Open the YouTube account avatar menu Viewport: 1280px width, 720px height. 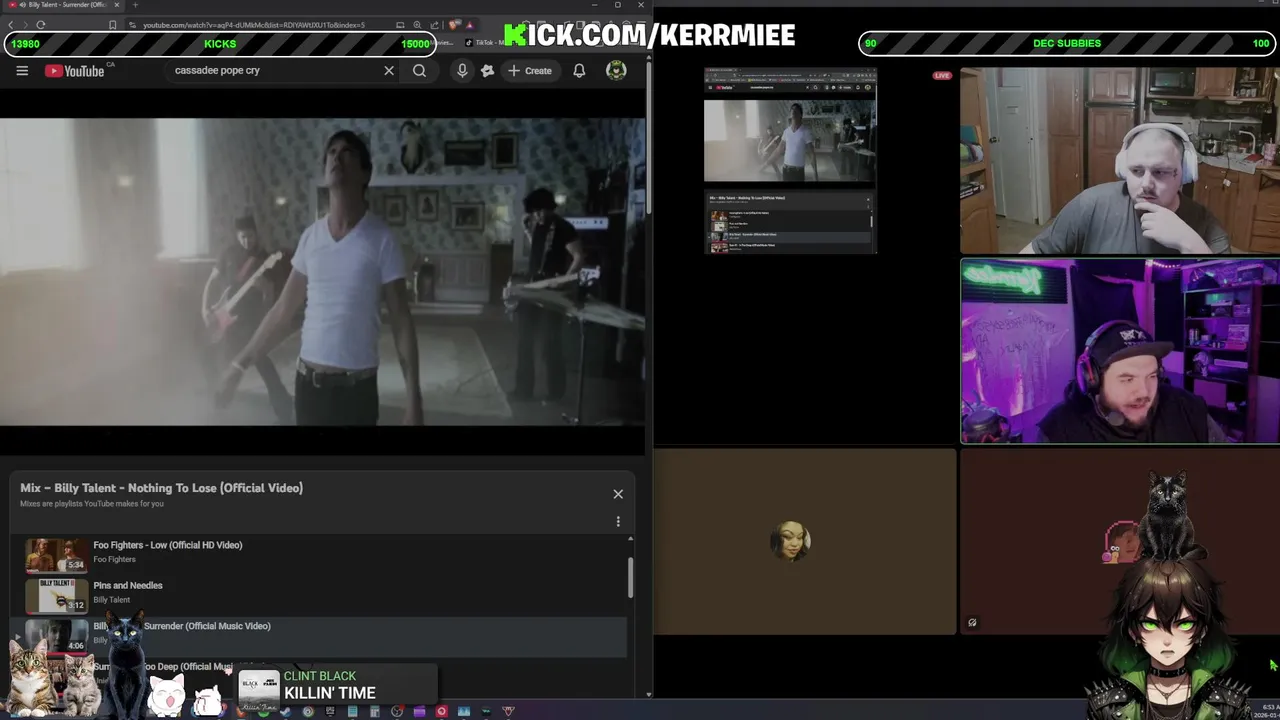[x=616, y=70]
